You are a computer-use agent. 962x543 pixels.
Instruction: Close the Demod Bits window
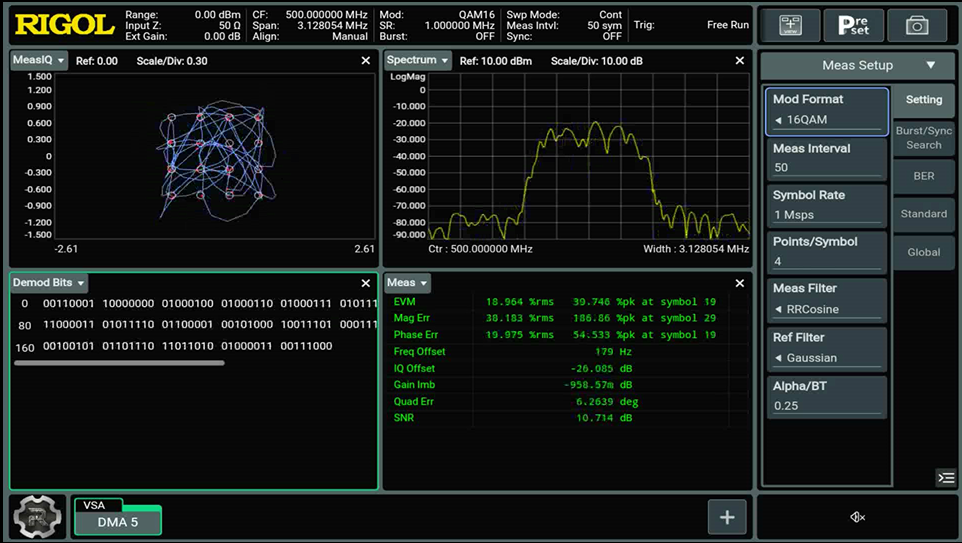[x=366, y=283]
